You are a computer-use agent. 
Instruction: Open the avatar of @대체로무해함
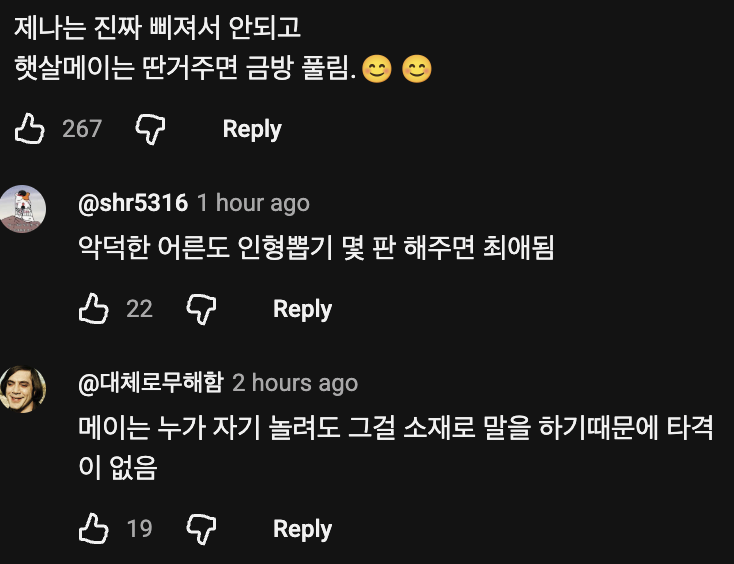pyautogui.click(x=22, y=389)
